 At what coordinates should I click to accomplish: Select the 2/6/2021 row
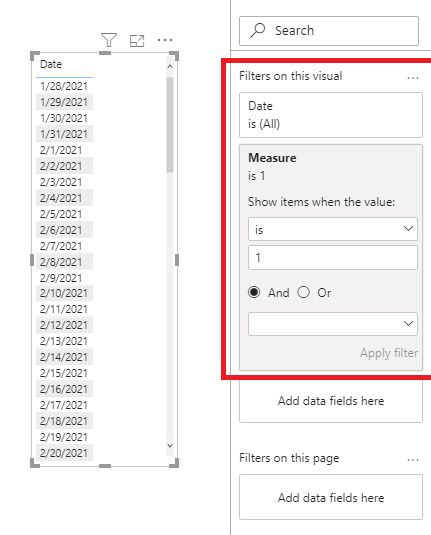pos(64,230)
